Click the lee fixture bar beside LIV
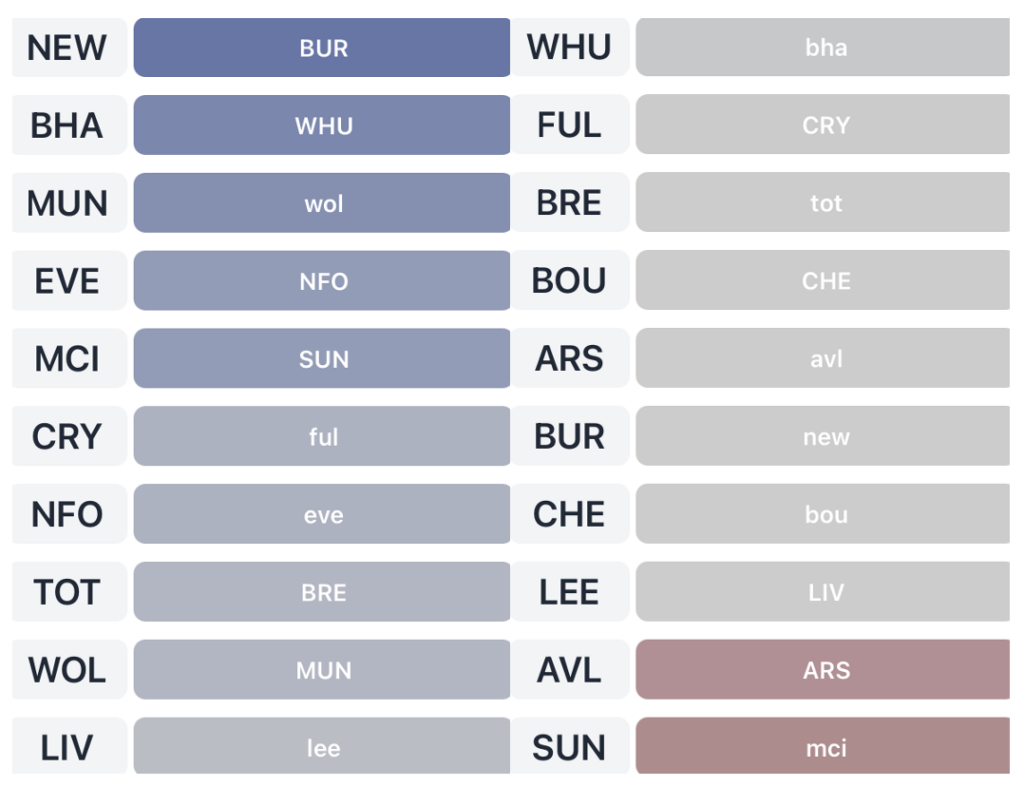Viewport: 1024px width, 787px height. click(322, 746)
